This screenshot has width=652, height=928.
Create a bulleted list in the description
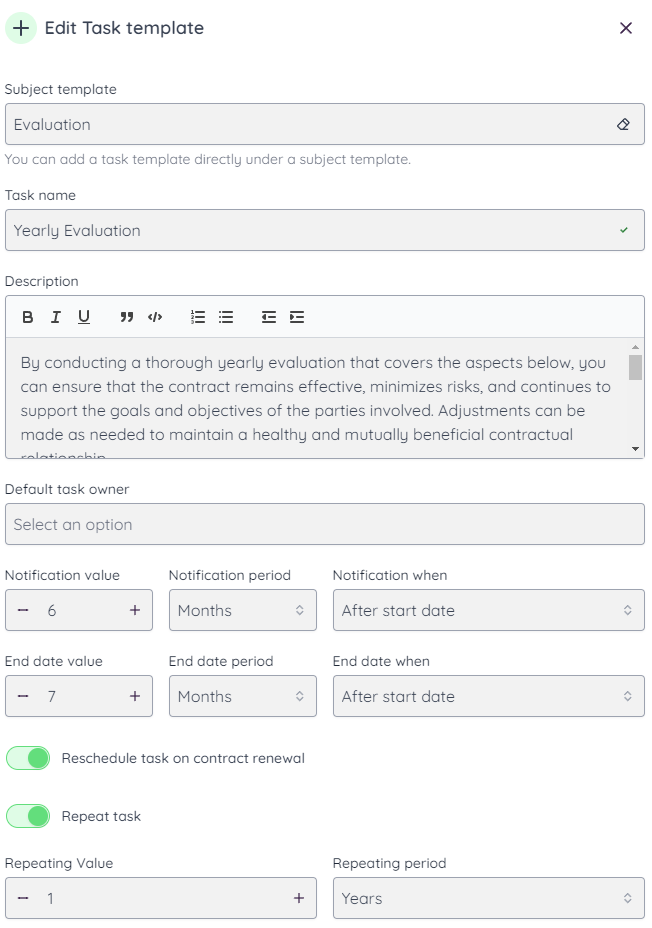225,317
